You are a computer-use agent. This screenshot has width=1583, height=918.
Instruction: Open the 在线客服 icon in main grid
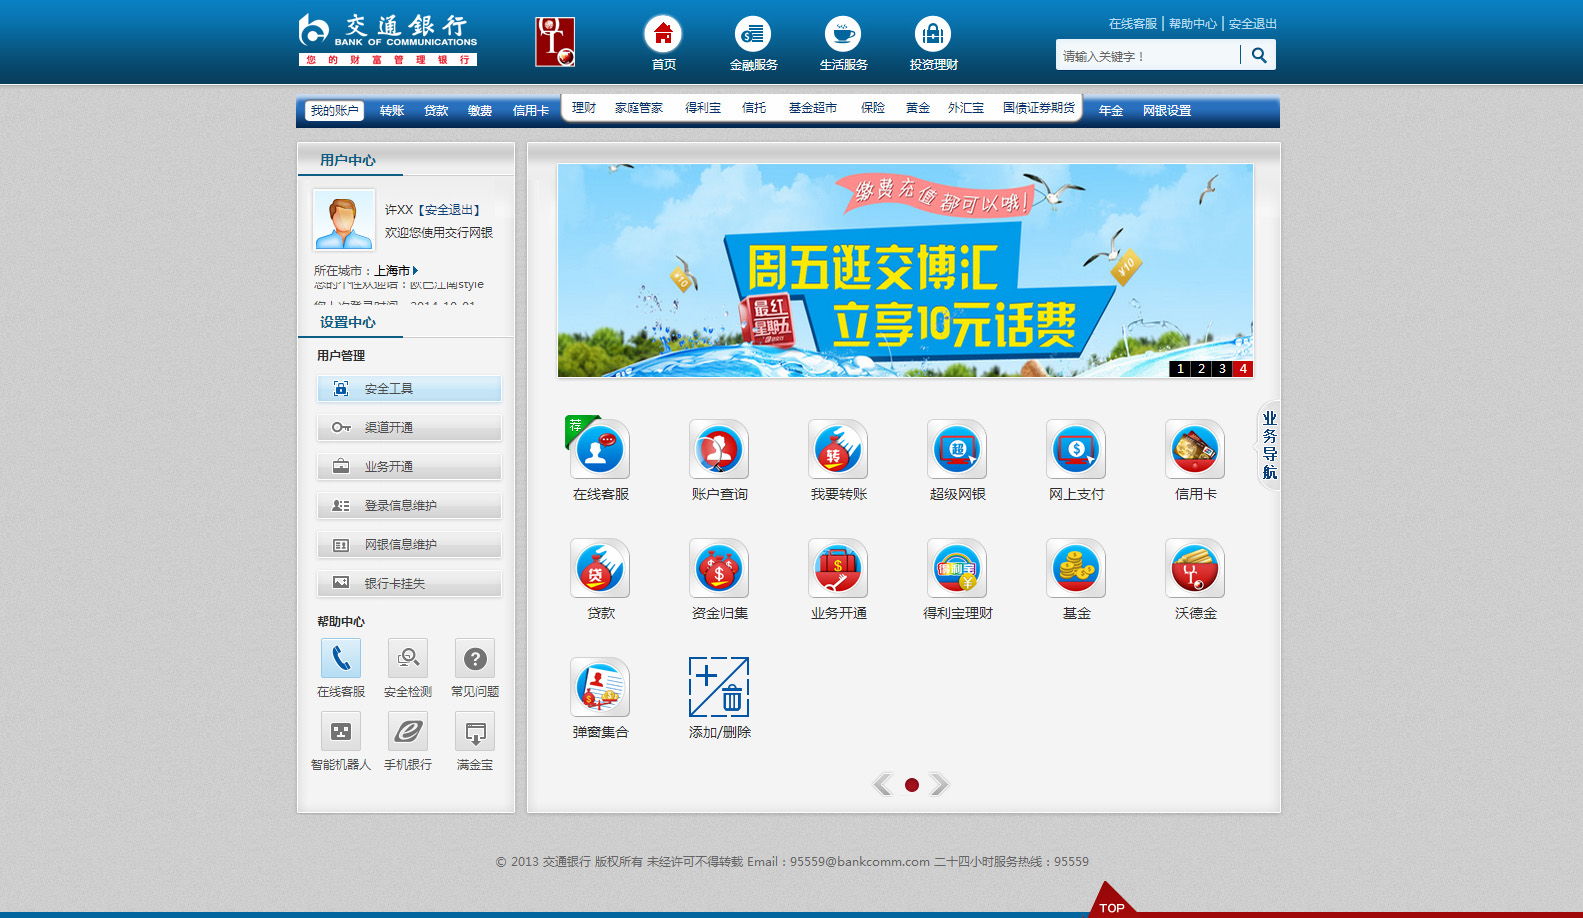(x=600, y=449)
